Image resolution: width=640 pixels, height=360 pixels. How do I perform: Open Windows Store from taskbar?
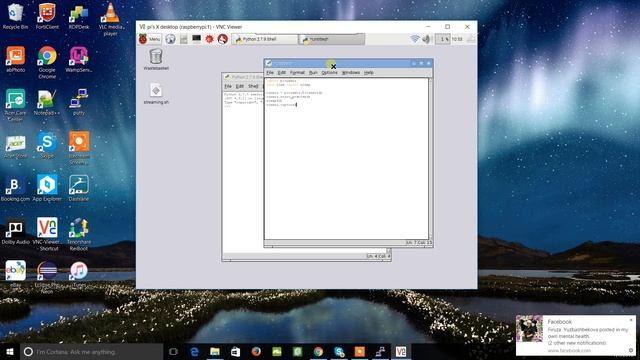coord(236,352)
